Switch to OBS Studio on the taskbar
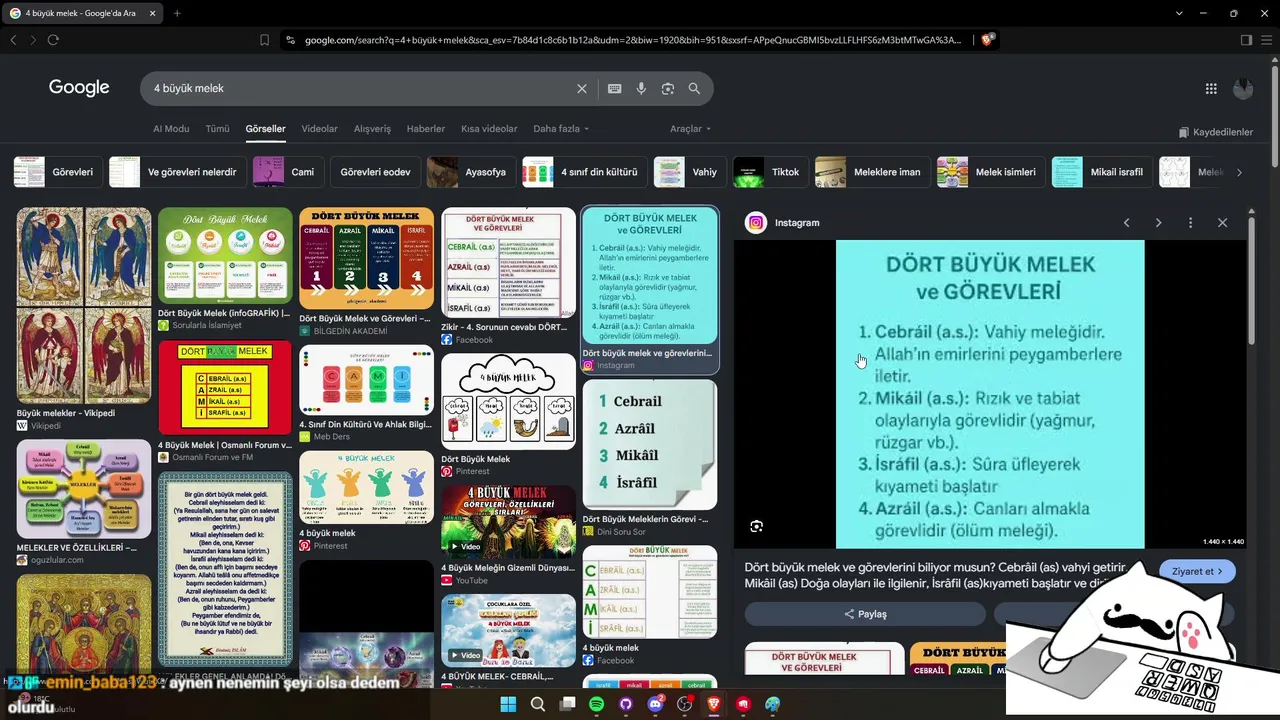This screenshot has width=1280, height=720. pyautogui.click(x=685, y=704)
